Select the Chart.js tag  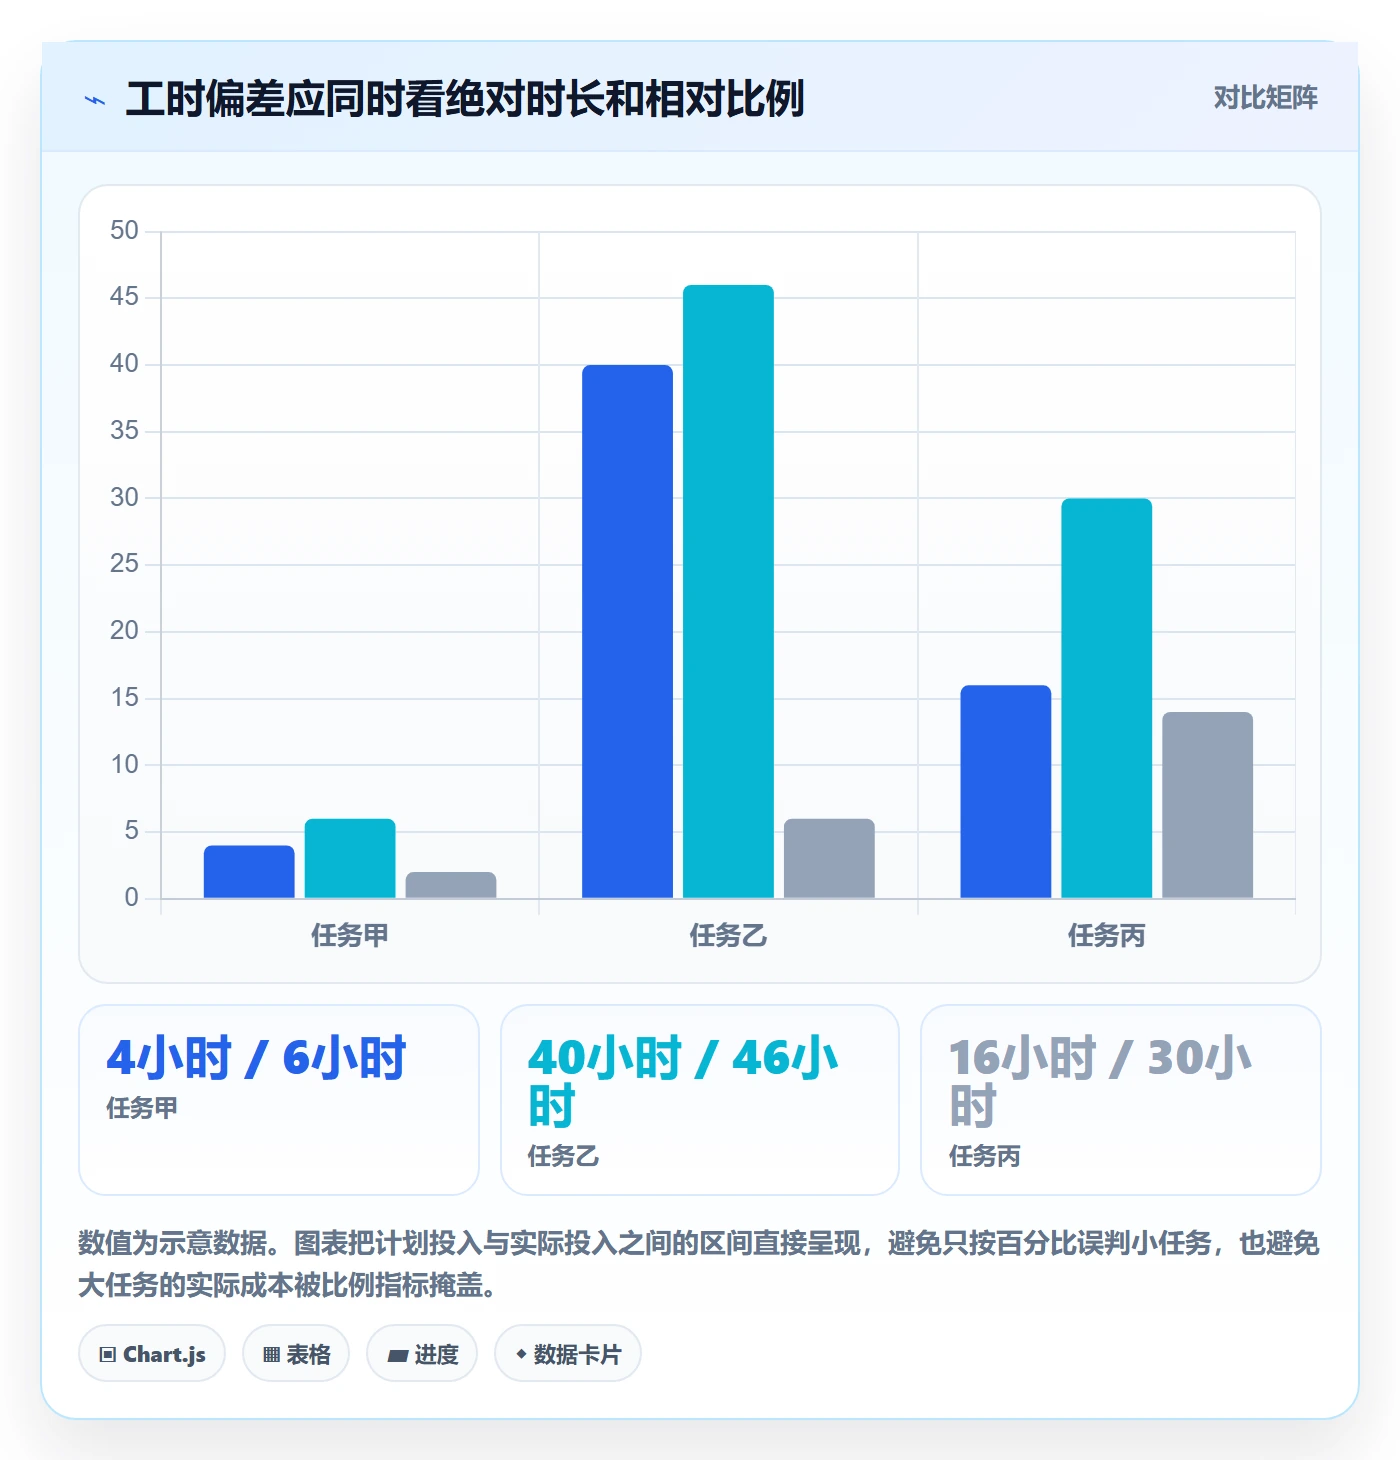(x=152, y=1354)
